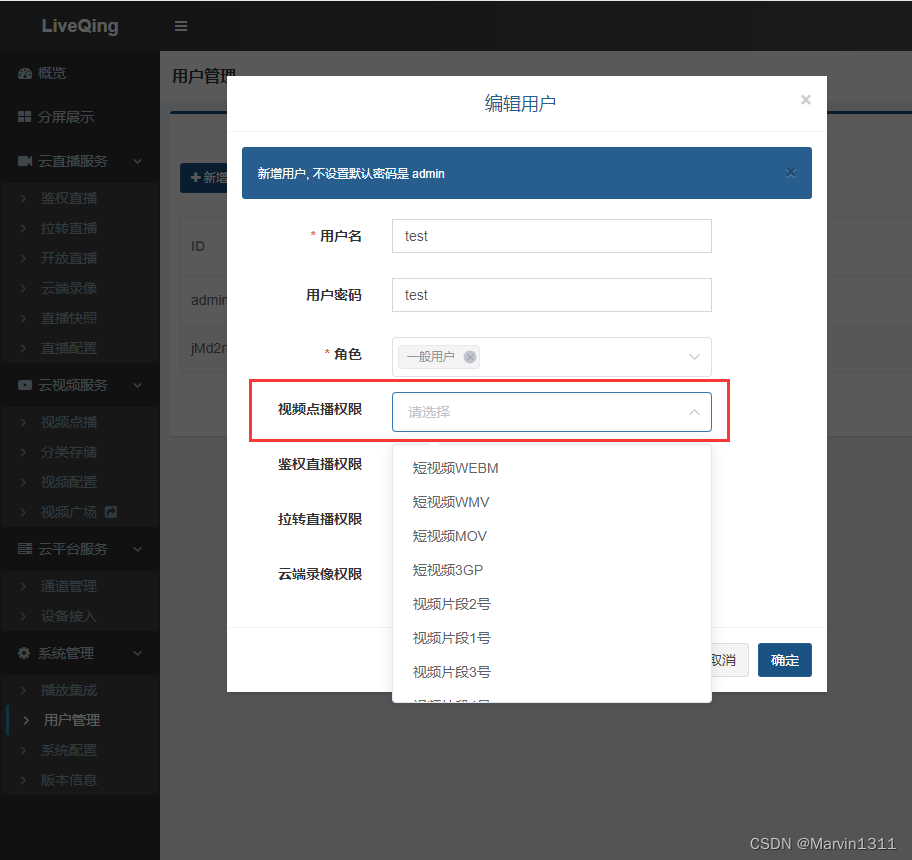Select 视频片段2号 from the list

(x=551, y=604)
